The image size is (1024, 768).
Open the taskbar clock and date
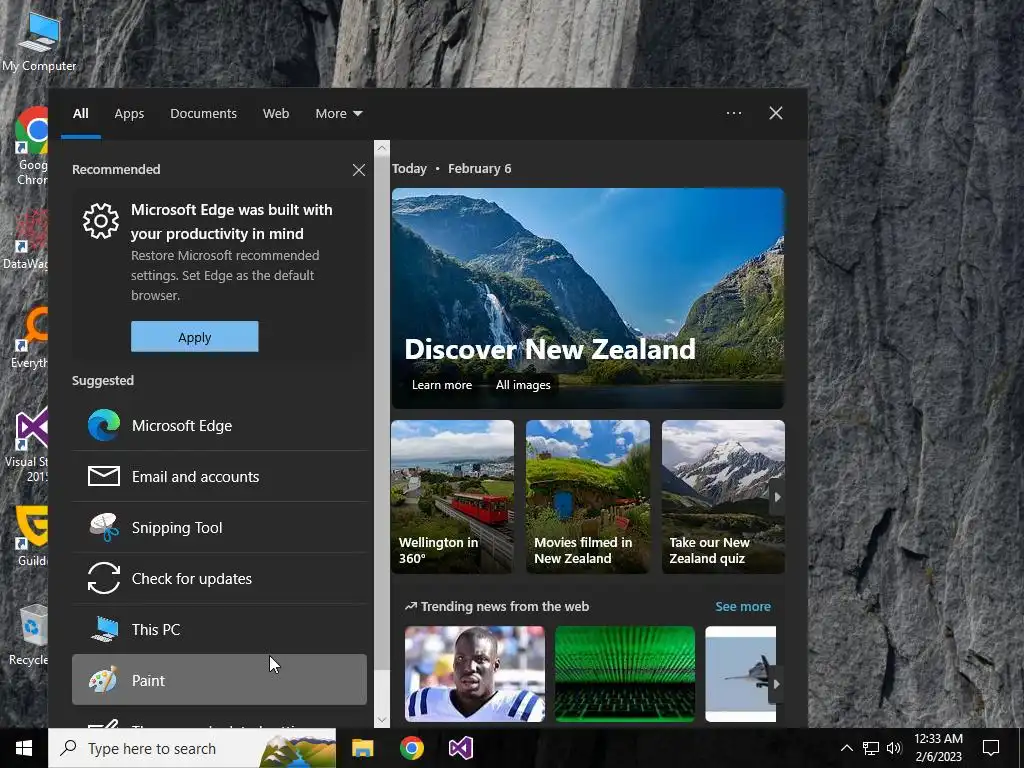[x=938, y=748]
